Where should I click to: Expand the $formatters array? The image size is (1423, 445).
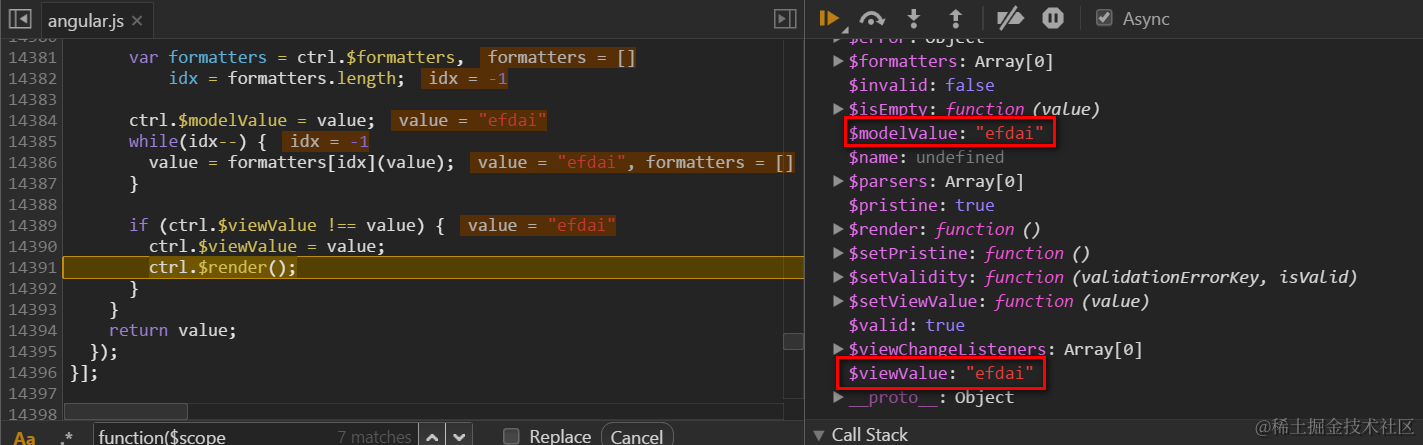coord(839,62)
